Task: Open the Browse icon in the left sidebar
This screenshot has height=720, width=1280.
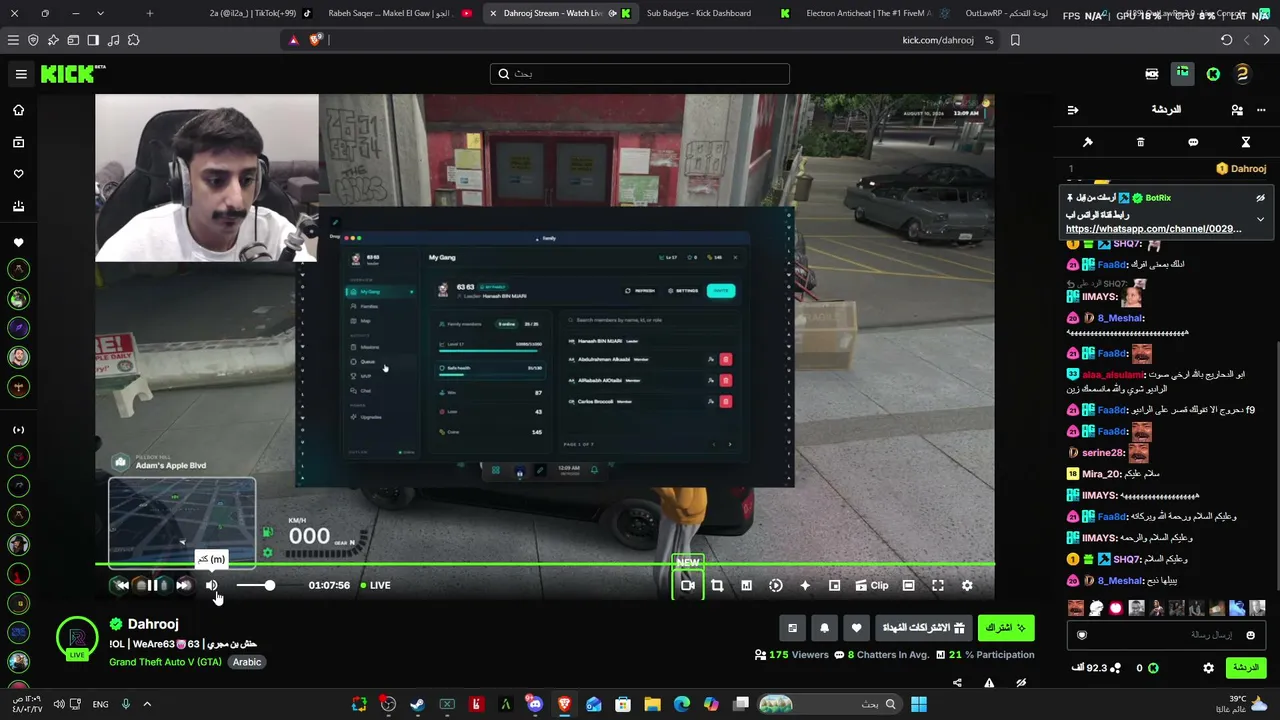Action: 18,142
